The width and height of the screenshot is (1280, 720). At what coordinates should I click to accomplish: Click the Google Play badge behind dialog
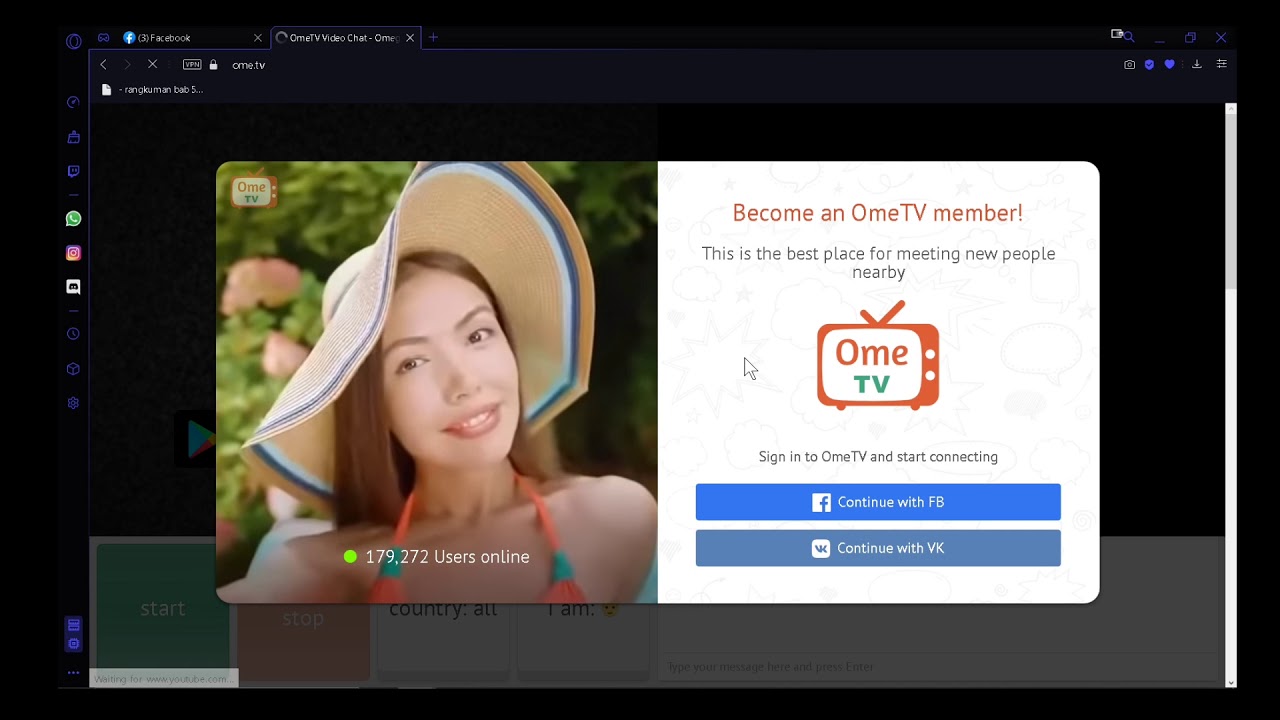tap(195, 439)
